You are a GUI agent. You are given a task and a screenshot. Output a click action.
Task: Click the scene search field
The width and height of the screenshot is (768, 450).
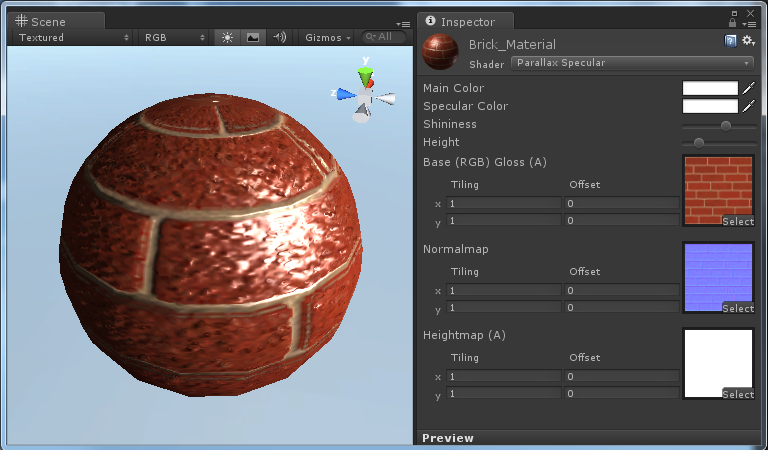pos(384,37)
